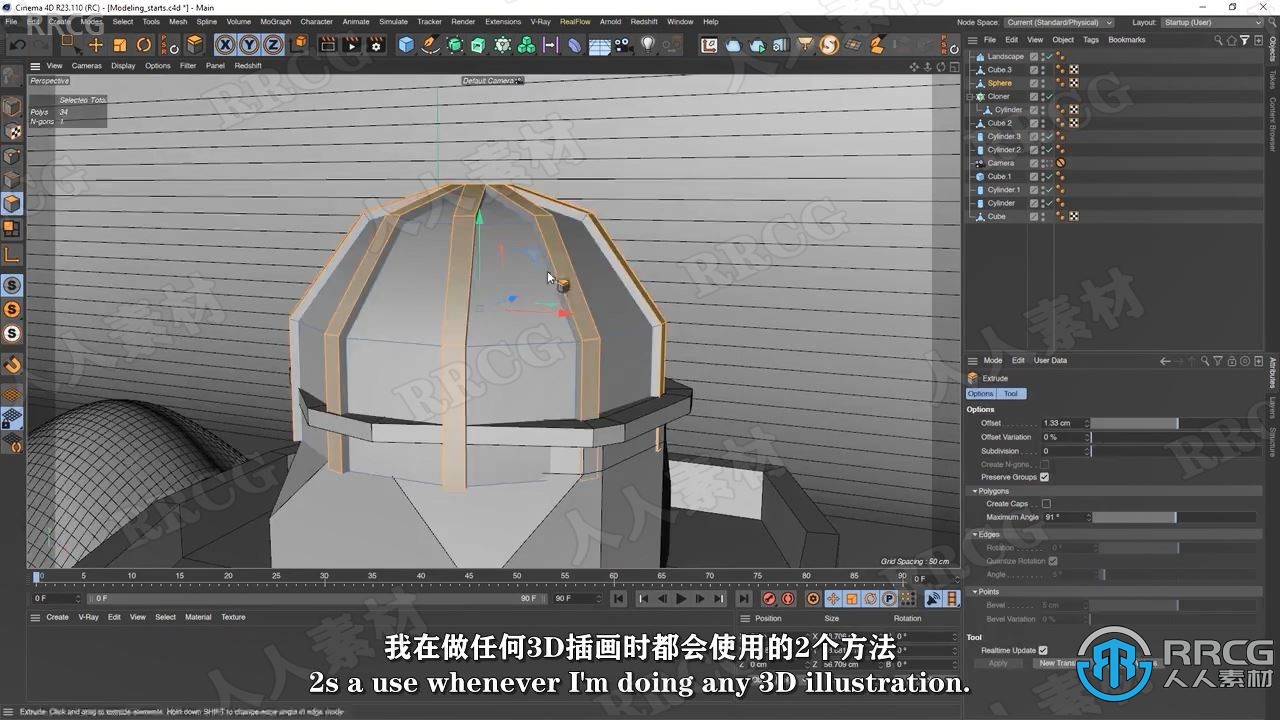Open the MoGraph menu

tap(275, 21)
